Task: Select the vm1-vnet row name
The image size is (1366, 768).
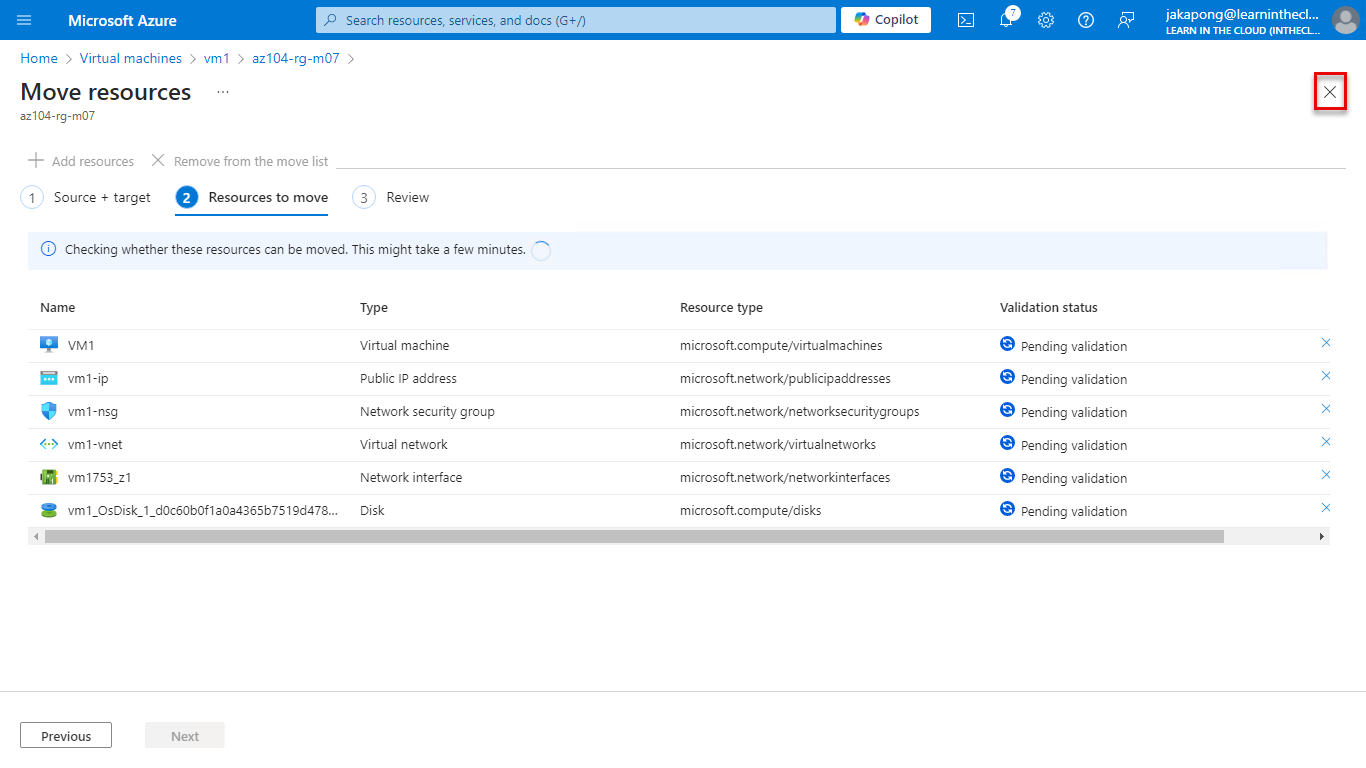Action: point(95,445)
